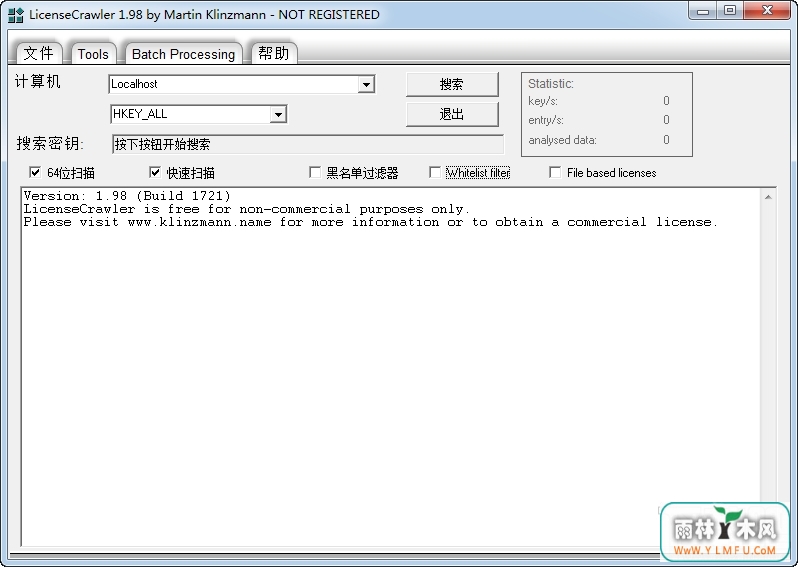Open the 帮助 menu tab

click(x=274, y=53)
